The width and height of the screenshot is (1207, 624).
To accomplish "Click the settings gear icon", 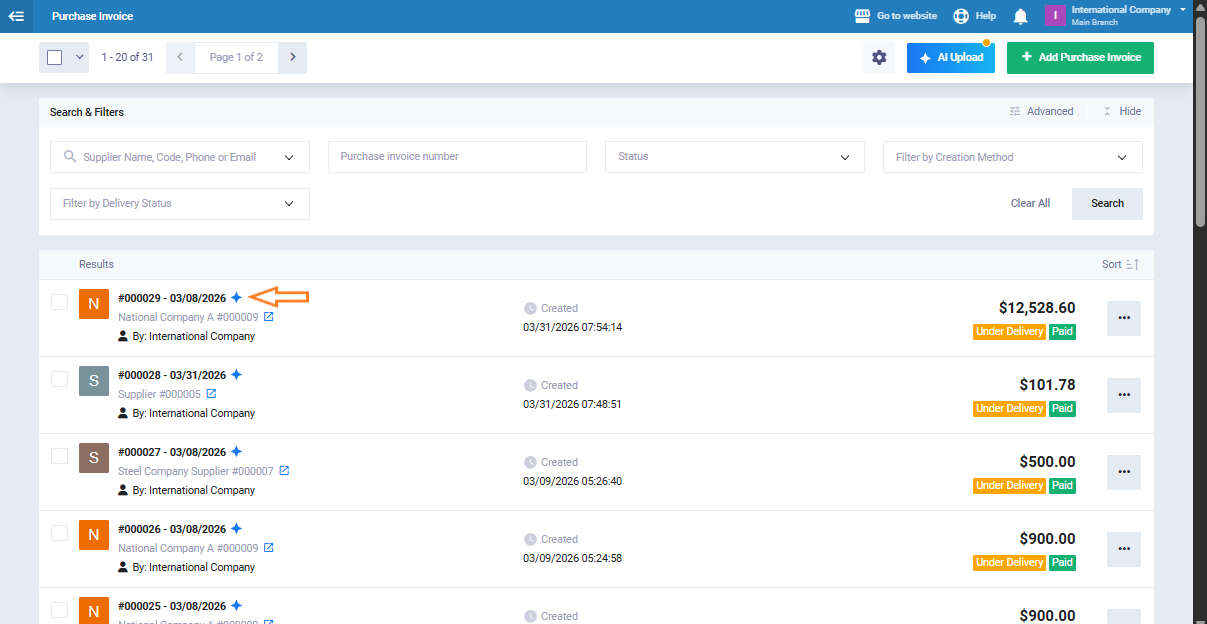I will pos(879,58).
